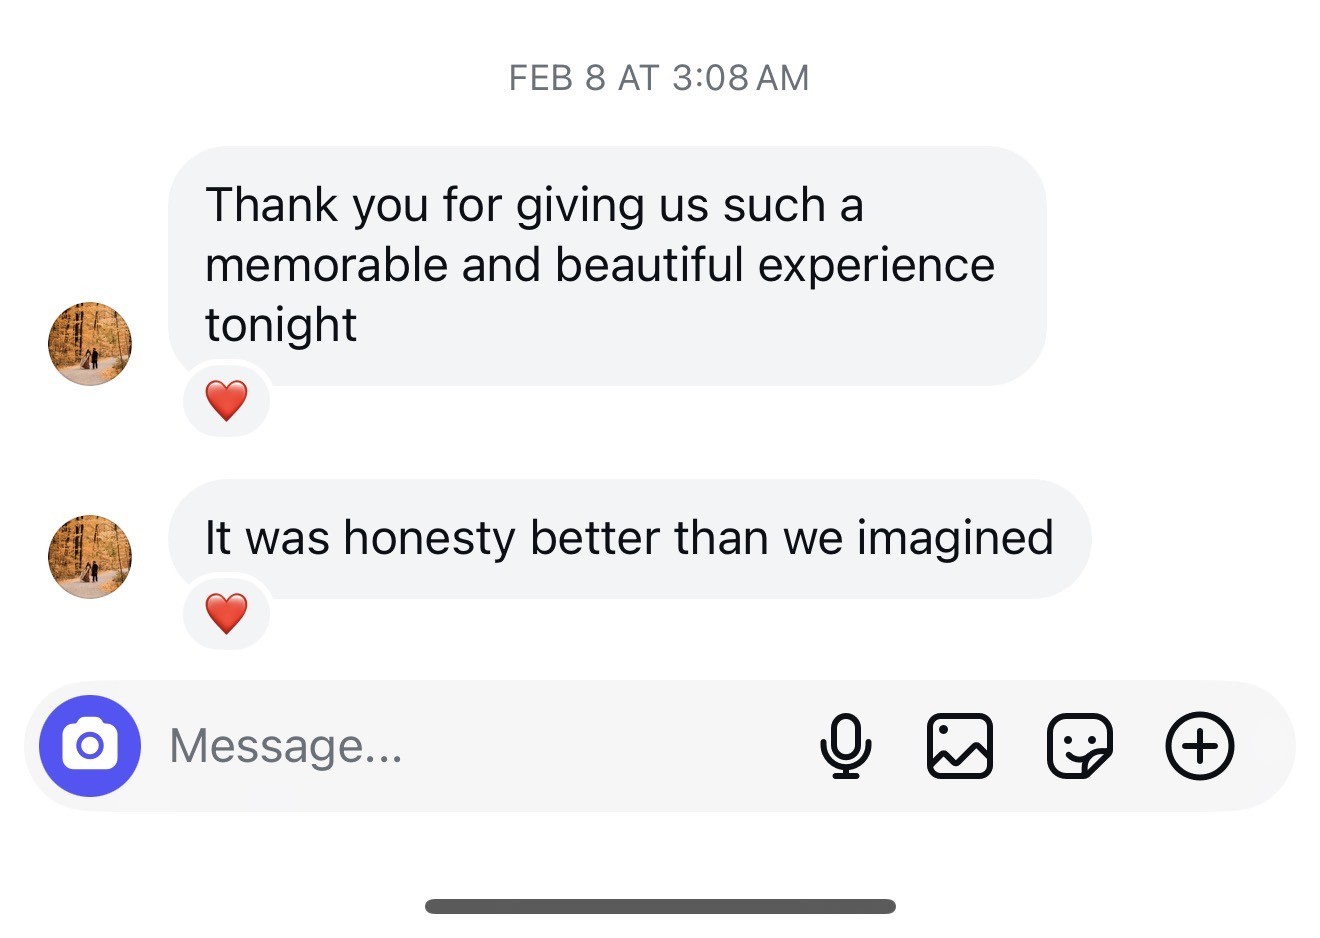
Task: Tap the microphone to record voice message
Action: (845, 746)
